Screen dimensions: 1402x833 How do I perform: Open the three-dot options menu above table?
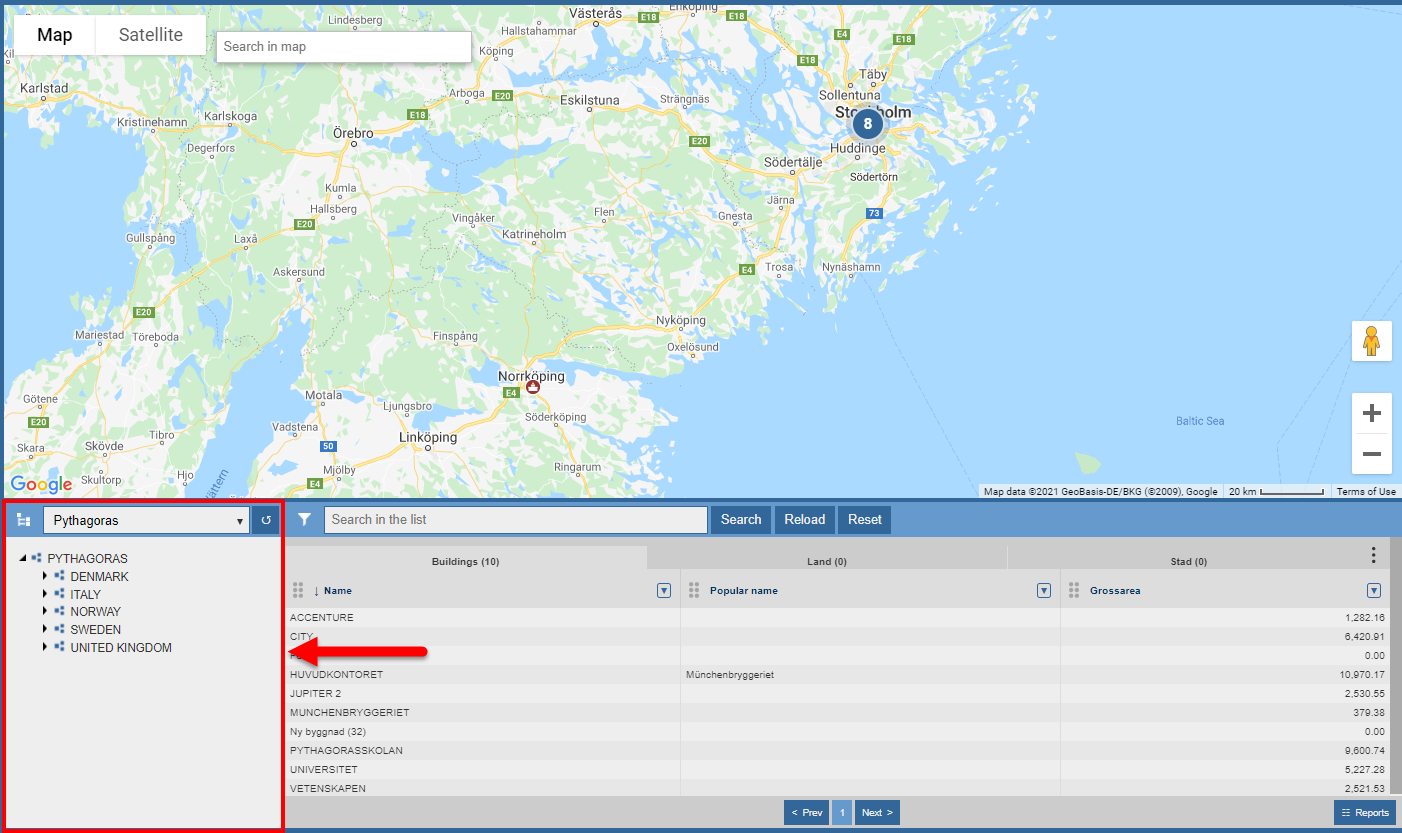(x=1373, y=555)
